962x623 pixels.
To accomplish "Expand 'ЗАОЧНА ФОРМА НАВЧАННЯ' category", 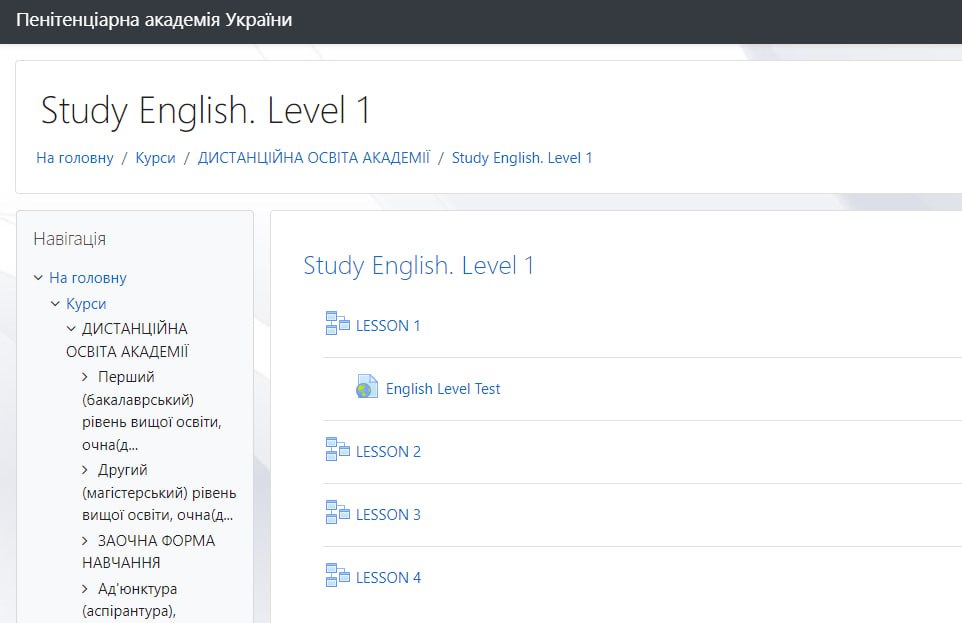I will coord(86,540).
